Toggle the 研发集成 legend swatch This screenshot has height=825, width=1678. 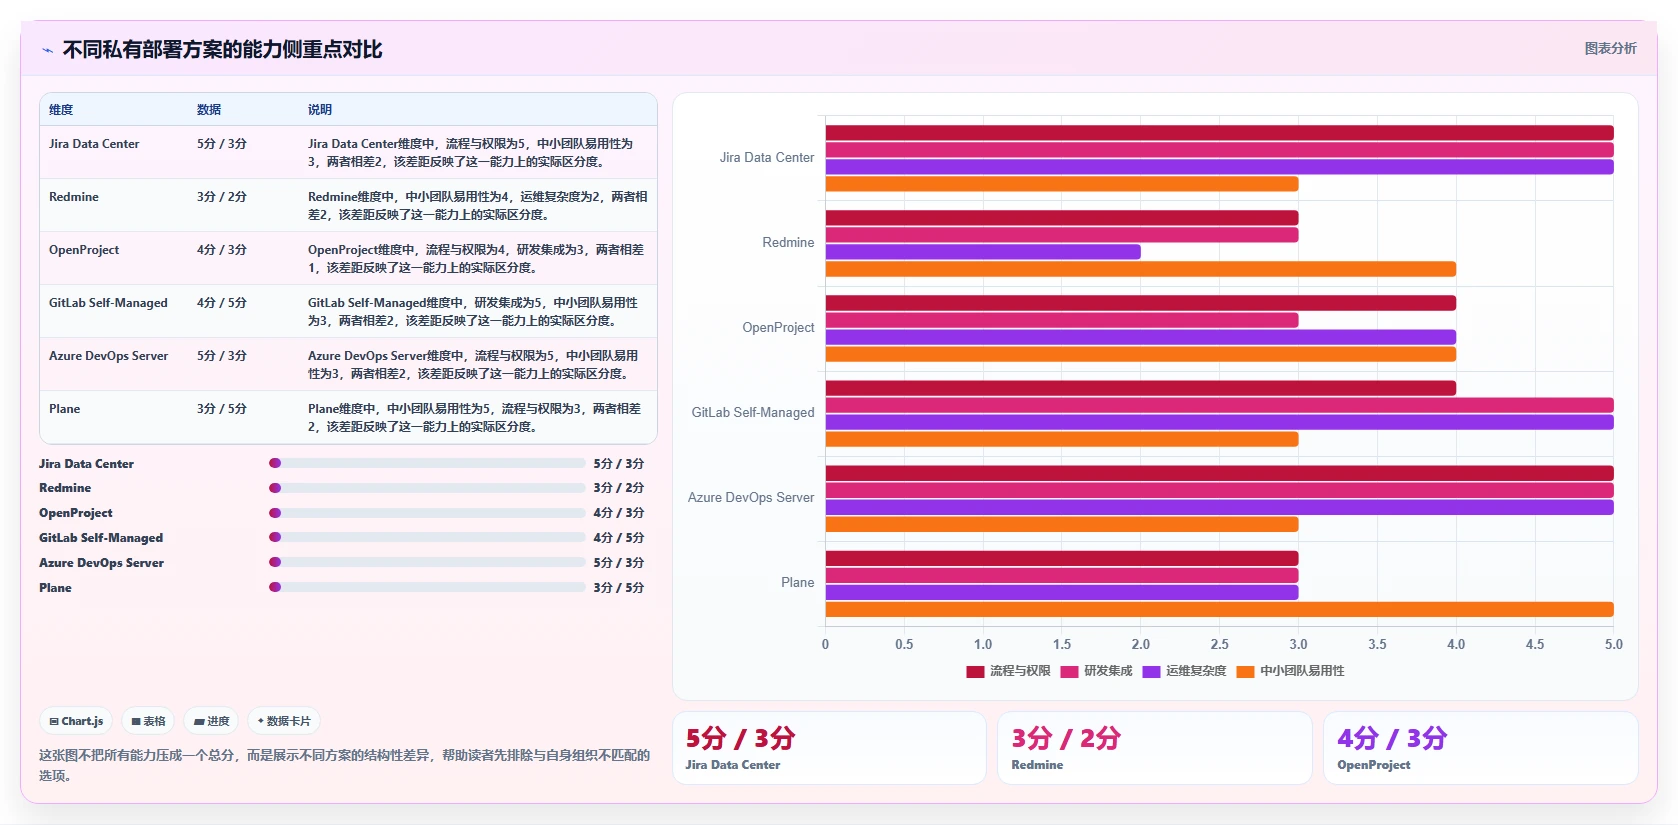tap(1069, 671)
